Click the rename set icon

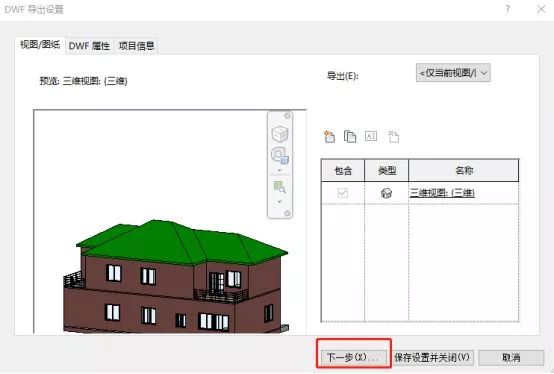point(371,136)
